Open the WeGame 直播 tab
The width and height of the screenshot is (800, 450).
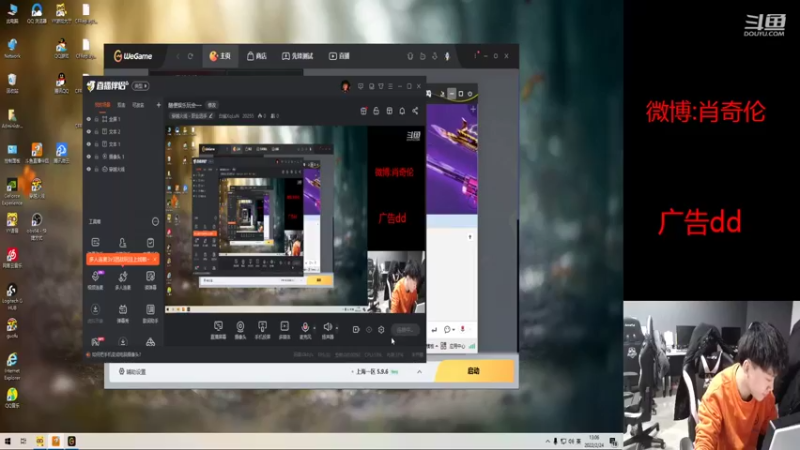tap(339, 56)
